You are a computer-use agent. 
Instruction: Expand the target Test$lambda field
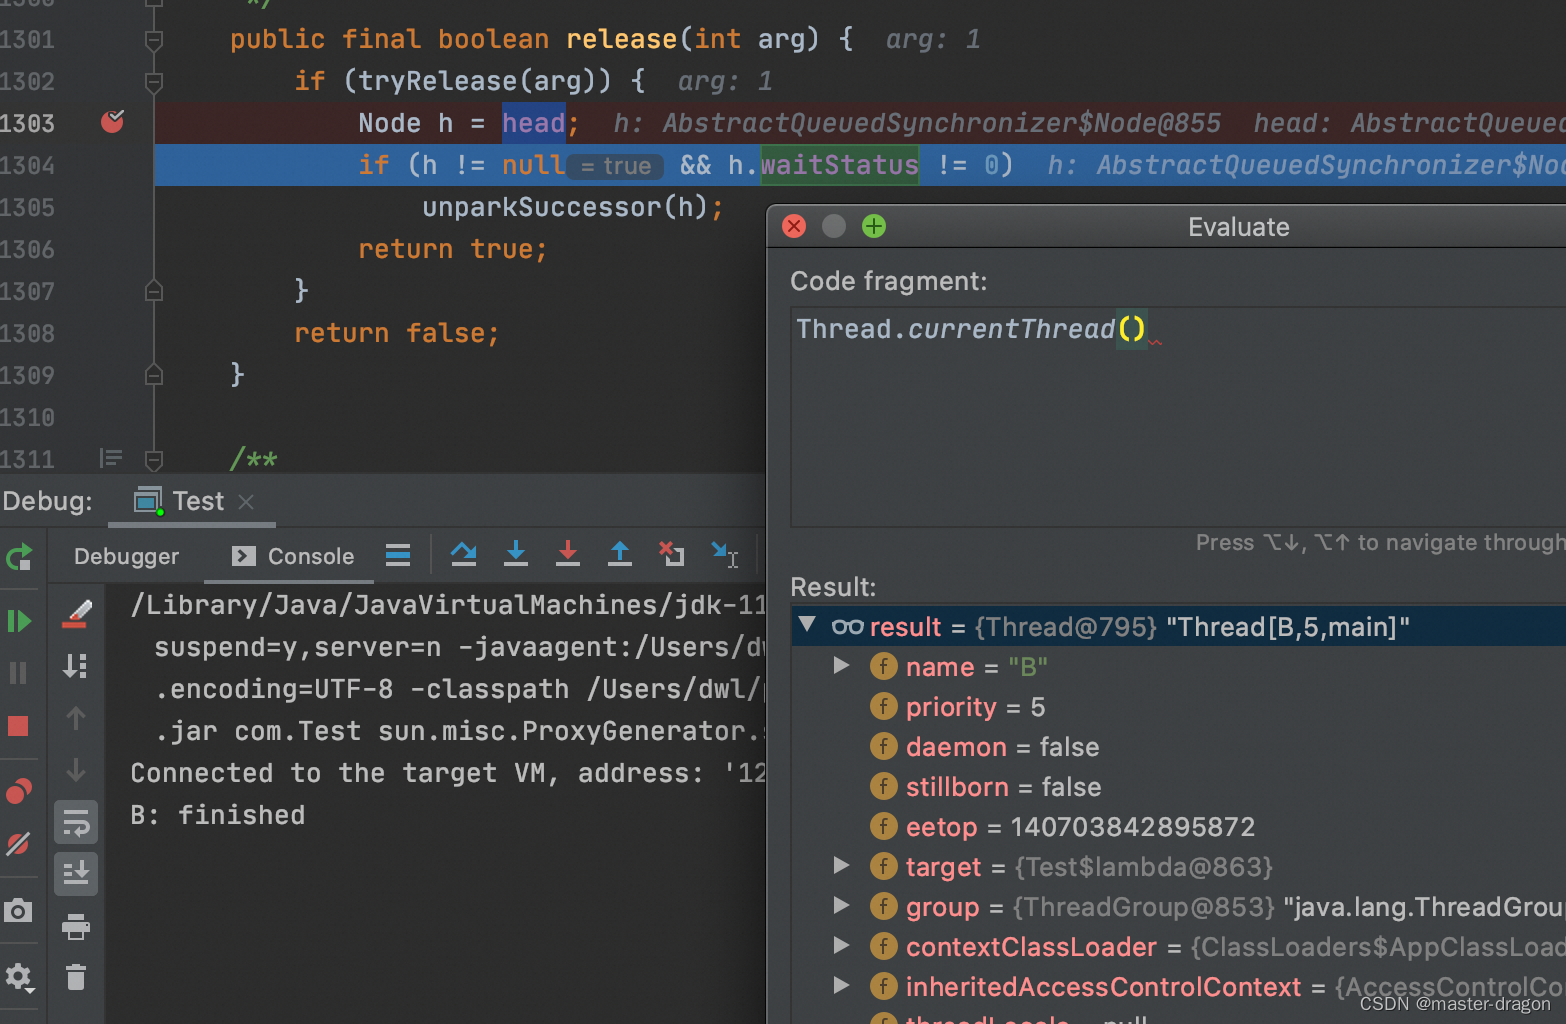(842, 865)
